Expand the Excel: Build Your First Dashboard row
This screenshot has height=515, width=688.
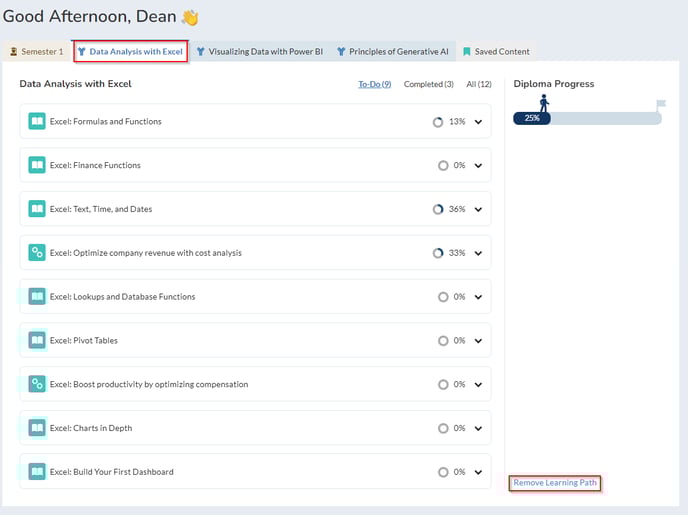click(478, 472)
